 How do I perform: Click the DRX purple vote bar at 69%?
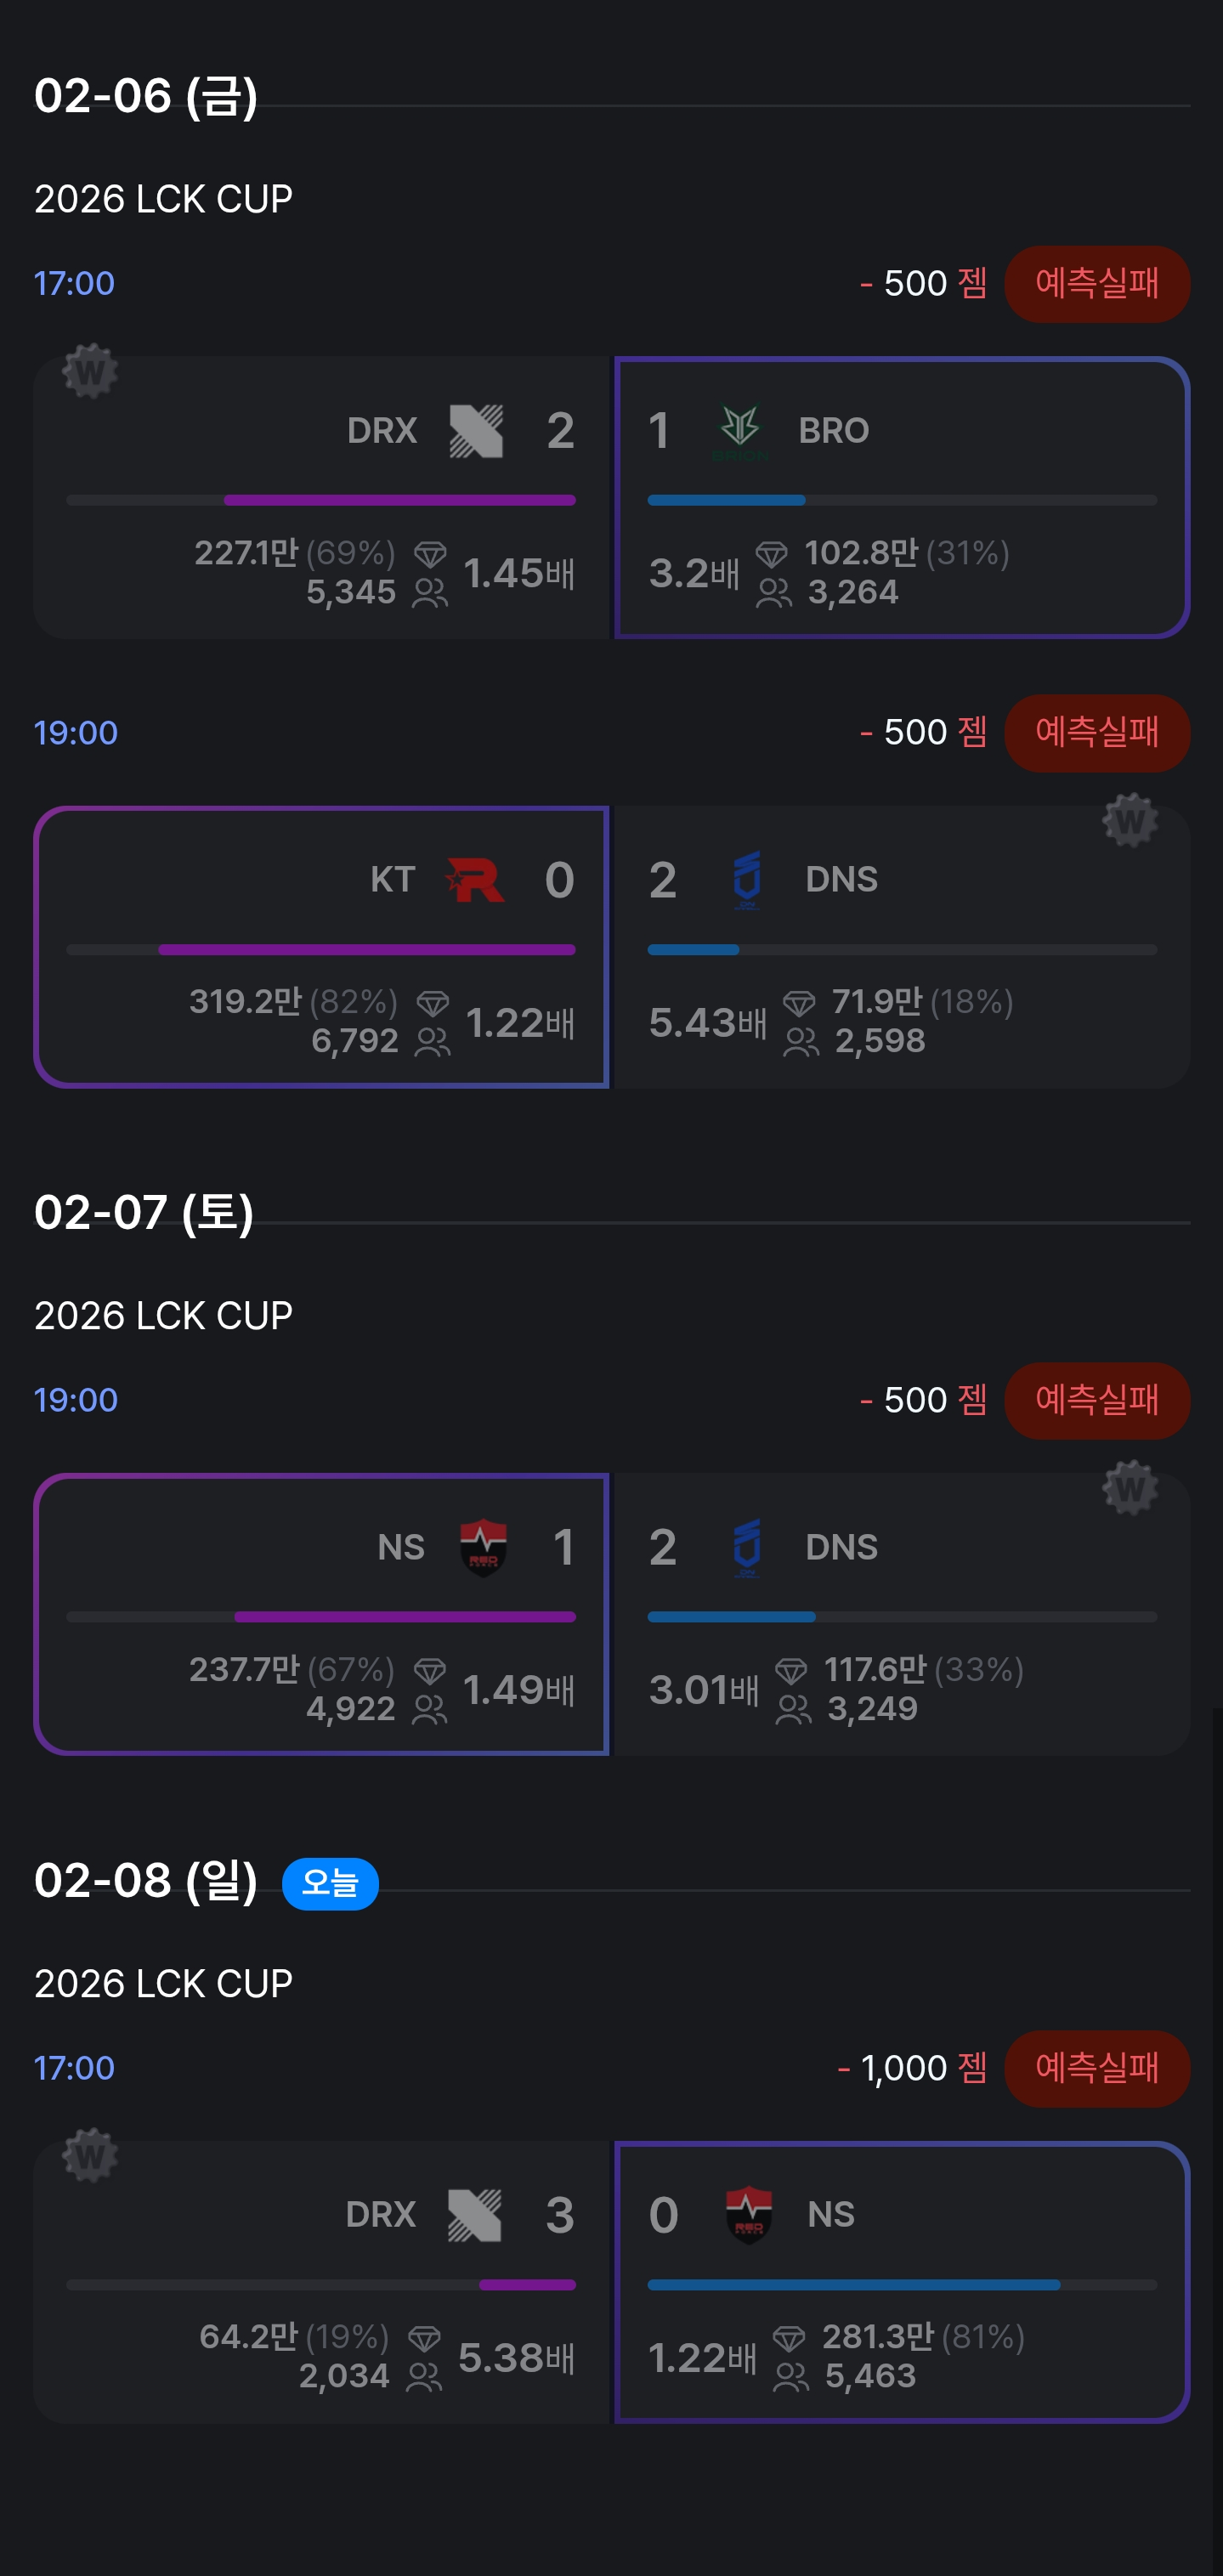point(399,500)
